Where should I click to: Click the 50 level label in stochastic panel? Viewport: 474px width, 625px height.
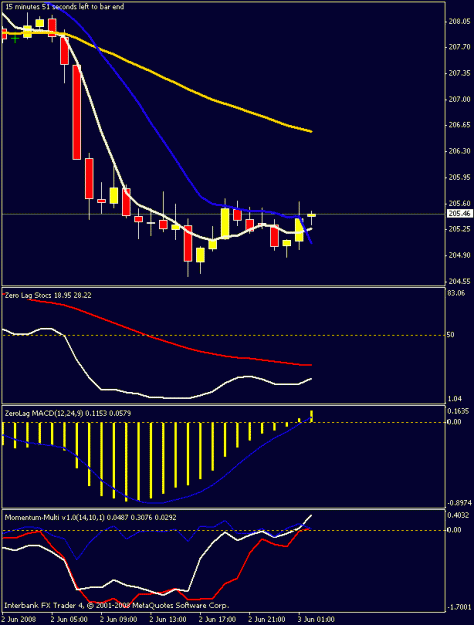(450, 335)
